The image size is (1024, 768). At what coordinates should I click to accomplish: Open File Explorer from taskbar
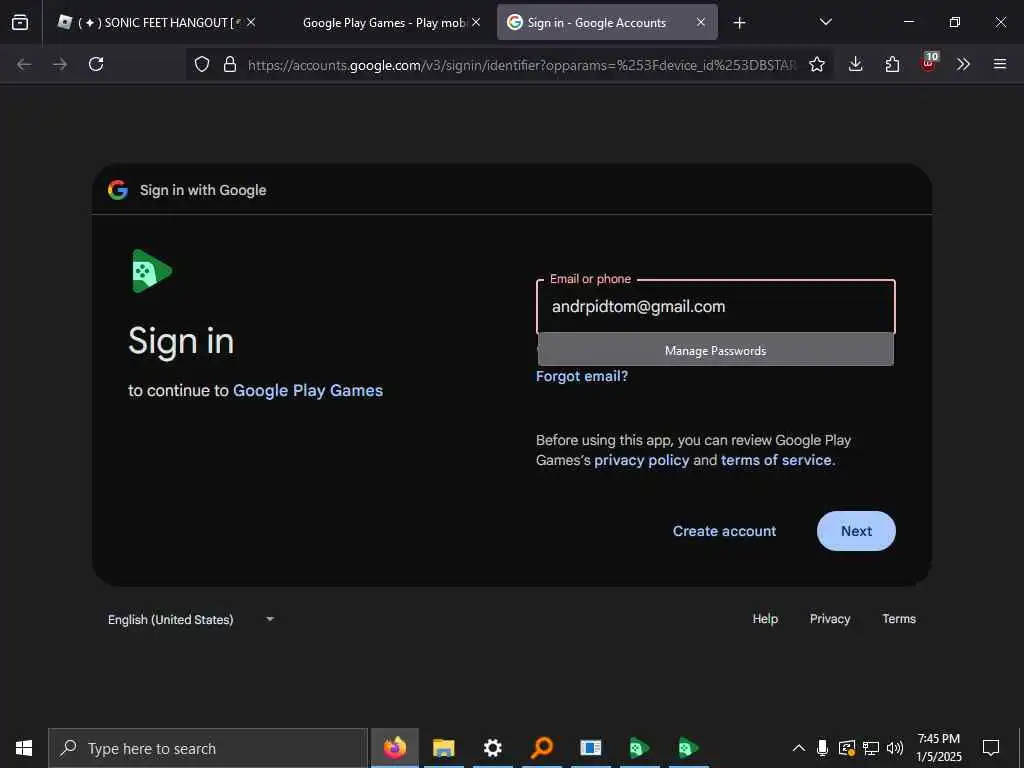(443, 748)
